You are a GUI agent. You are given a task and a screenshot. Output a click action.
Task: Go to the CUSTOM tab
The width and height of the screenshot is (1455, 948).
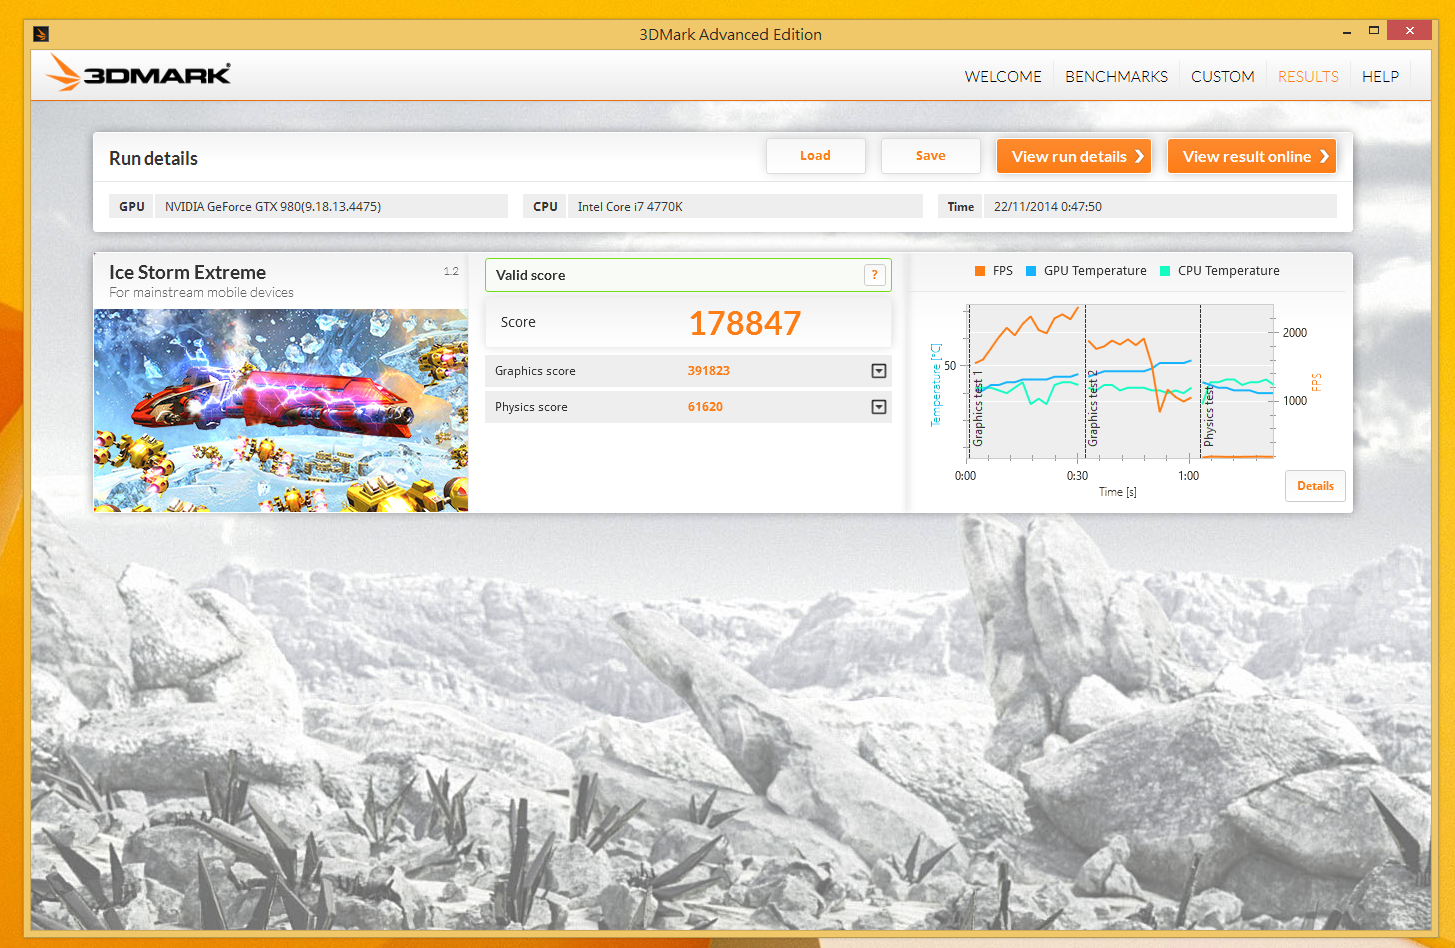point(1222,76)
